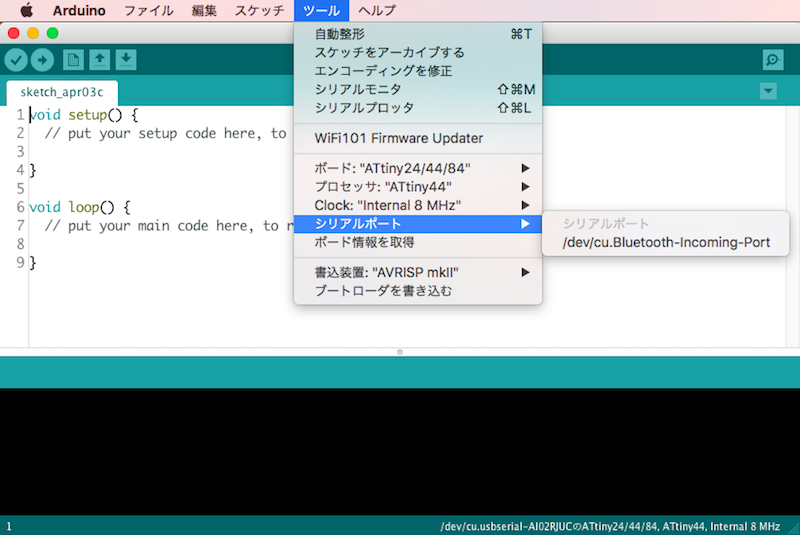
Task: Select /dev/cu.Bluetooth-Incoming-Port serial port
Action: click(x=666, y=242)
